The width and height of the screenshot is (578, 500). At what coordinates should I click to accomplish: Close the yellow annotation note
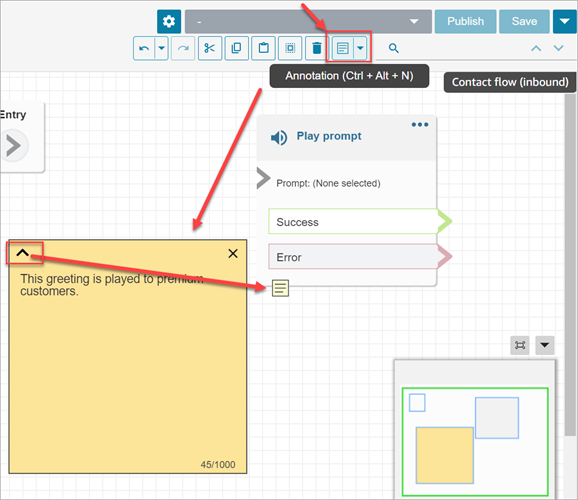(233, 253)
